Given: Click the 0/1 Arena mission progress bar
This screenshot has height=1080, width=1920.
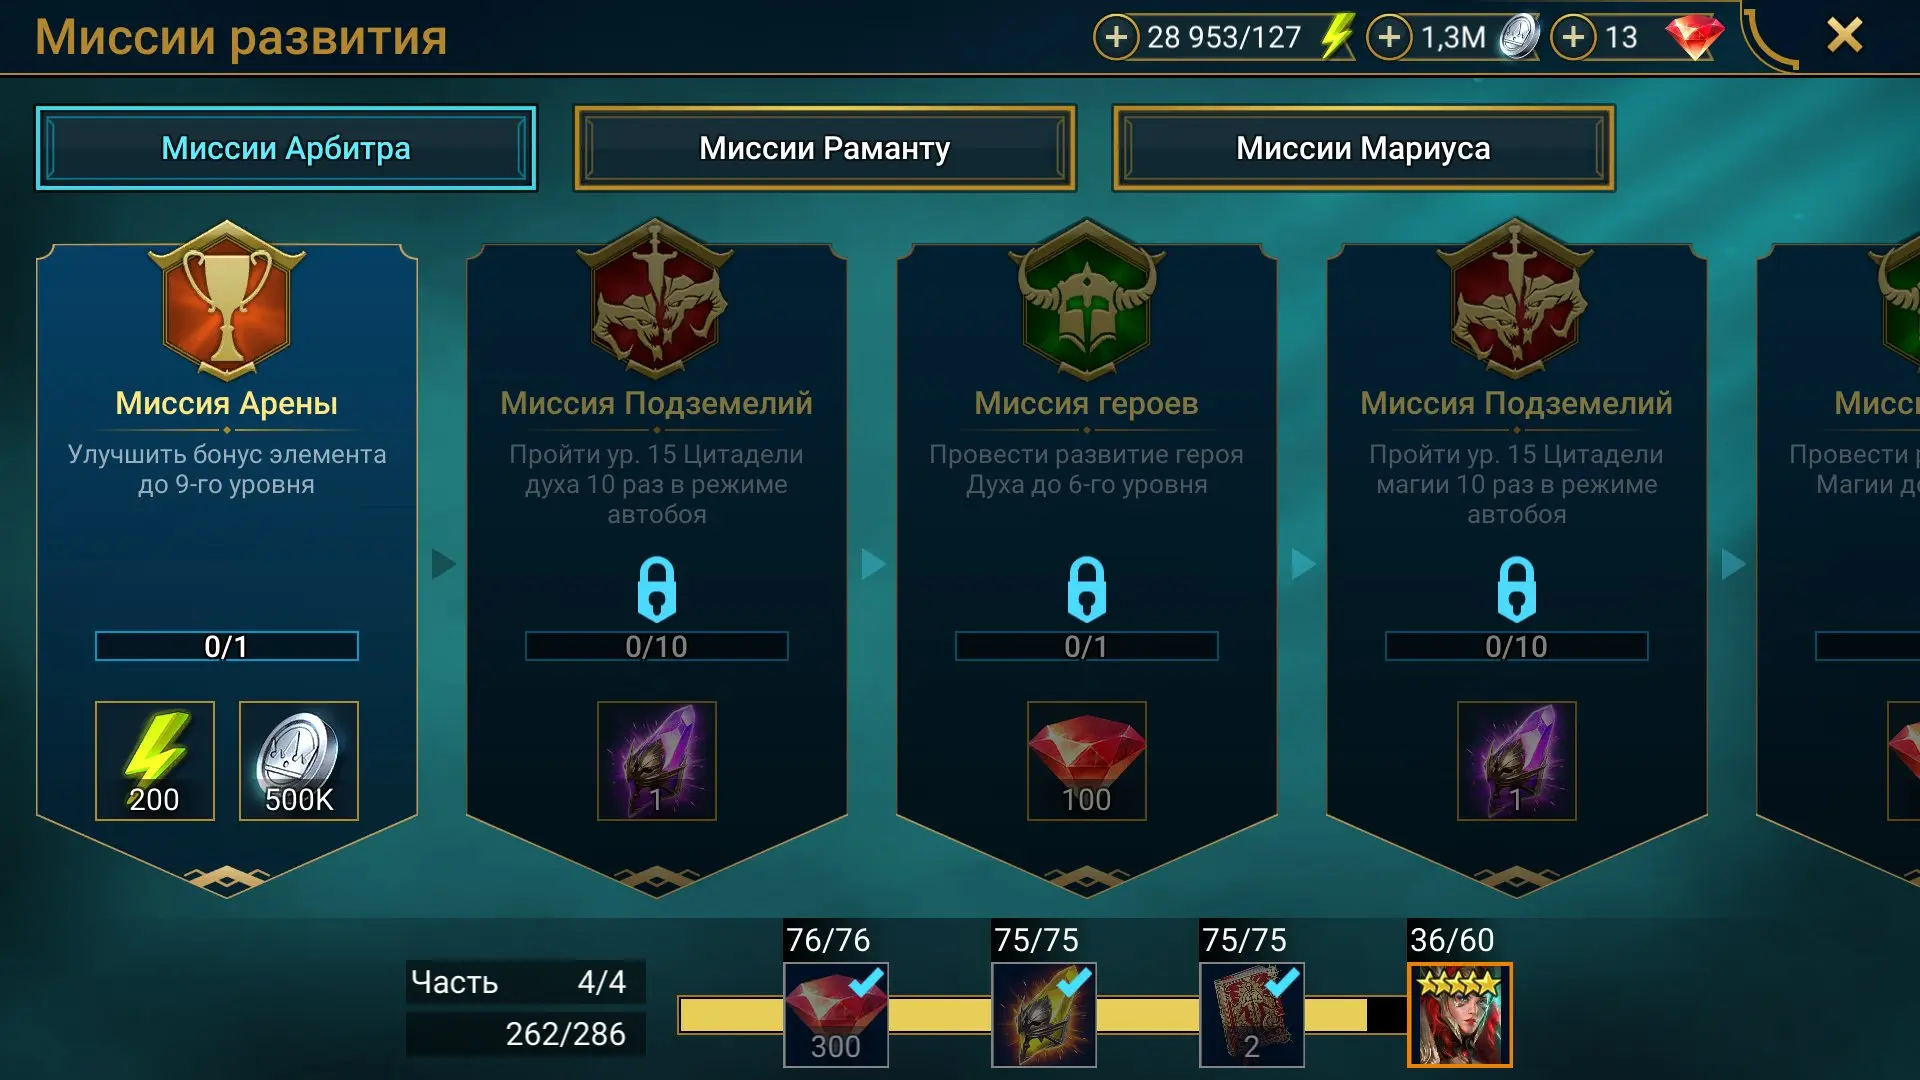Looking at the screenshot, I should pyautogui.click(x=227, y=646).
